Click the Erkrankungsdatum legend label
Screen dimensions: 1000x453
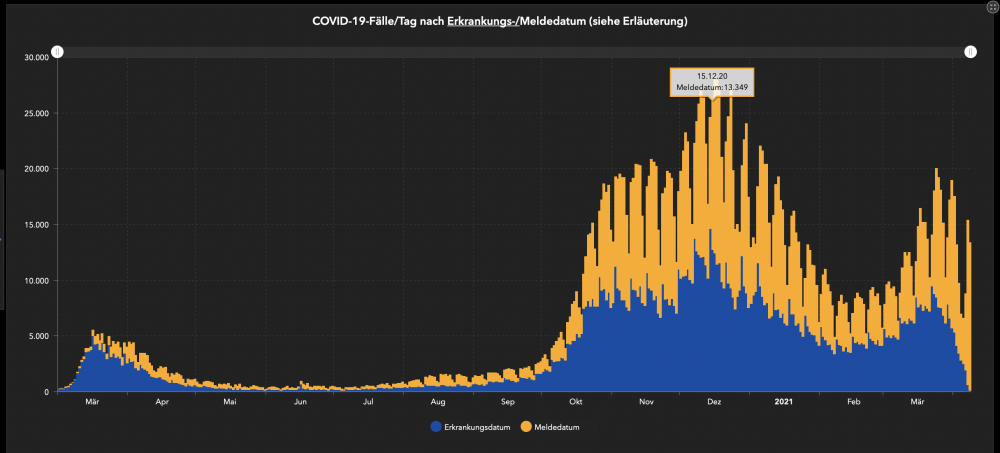(x=477, y=427)
